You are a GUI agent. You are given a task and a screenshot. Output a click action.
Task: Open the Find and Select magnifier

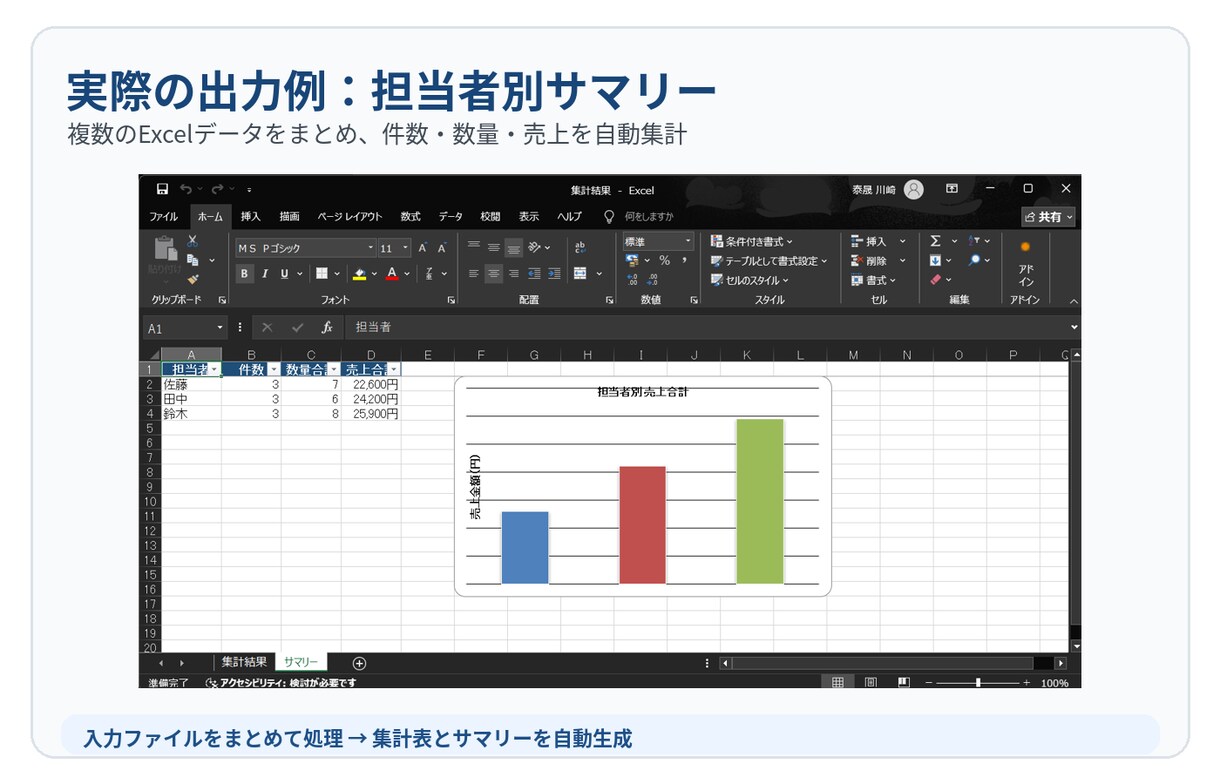click(974, 260)
